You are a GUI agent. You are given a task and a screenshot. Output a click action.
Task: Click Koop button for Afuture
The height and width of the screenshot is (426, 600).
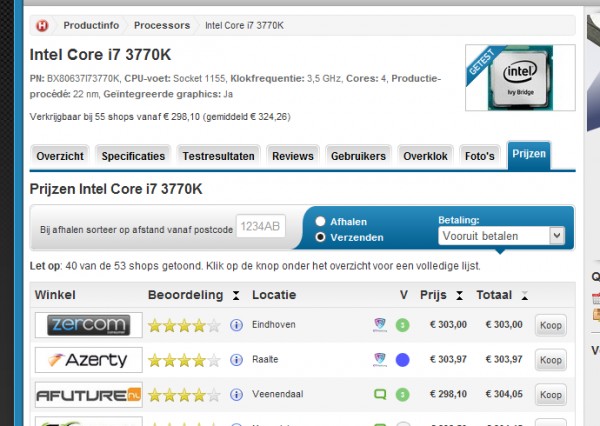point(551,395)
